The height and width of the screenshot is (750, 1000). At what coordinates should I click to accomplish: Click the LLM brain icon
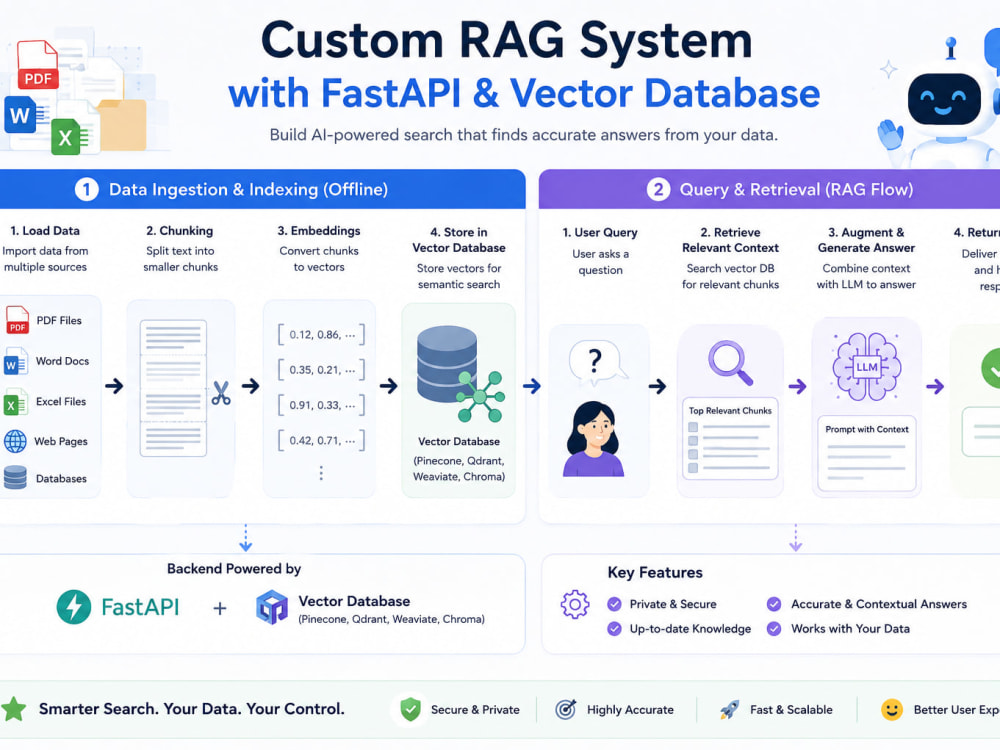[x=867, y=367]
